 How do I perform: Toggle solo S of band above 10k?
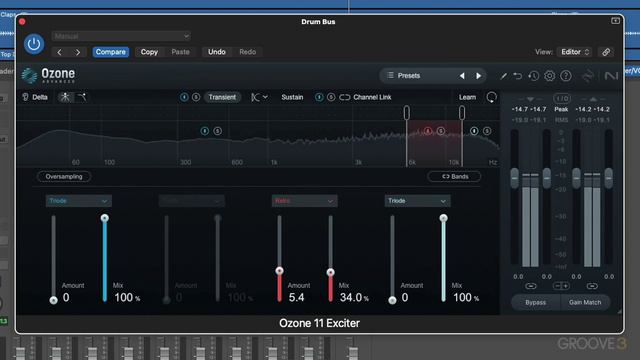click(487, 131)
